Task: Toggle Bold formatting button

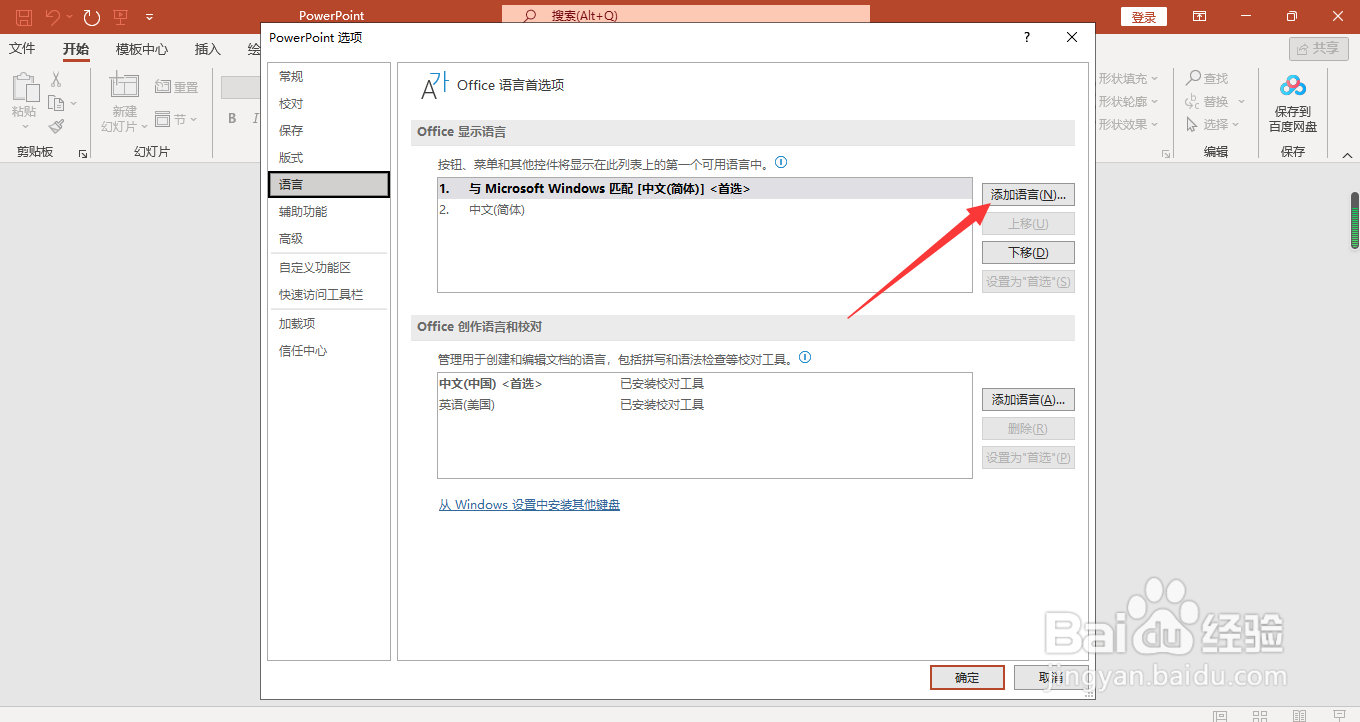Action: tap(232, 119)
